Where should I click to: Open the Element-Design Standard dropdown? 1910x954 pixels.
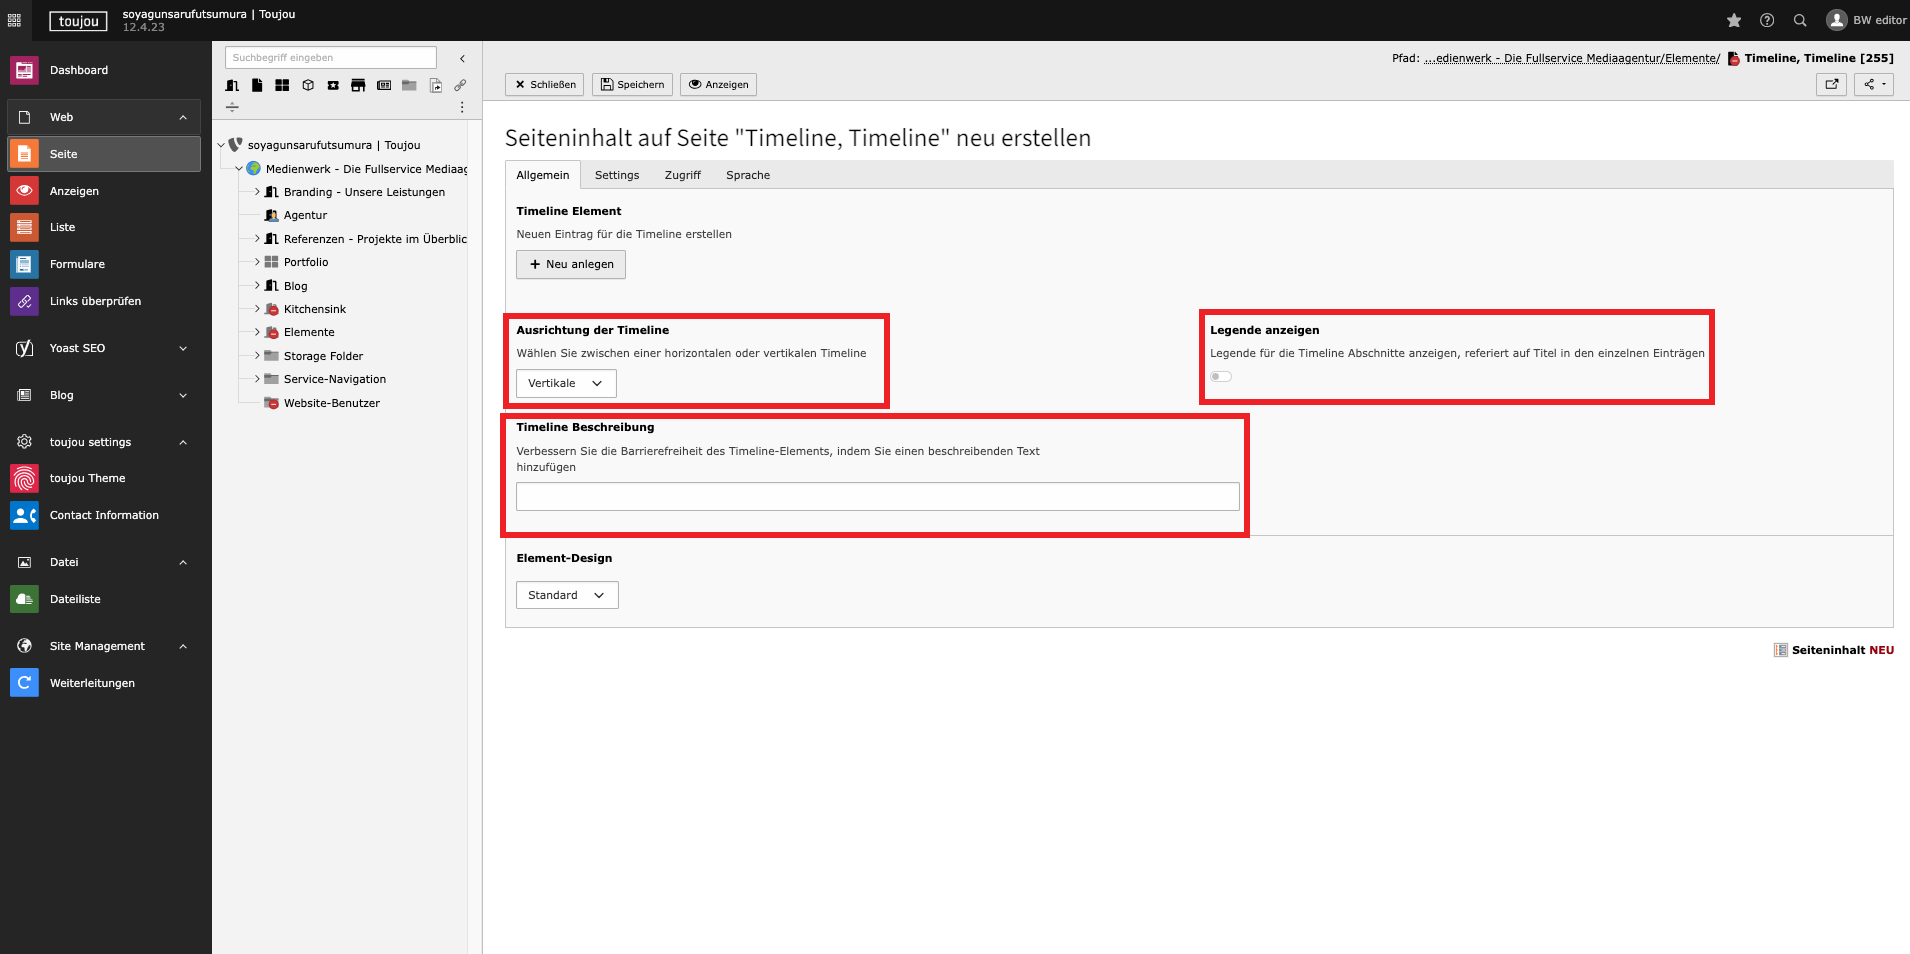pyautogui.click(x=567, y=595)
